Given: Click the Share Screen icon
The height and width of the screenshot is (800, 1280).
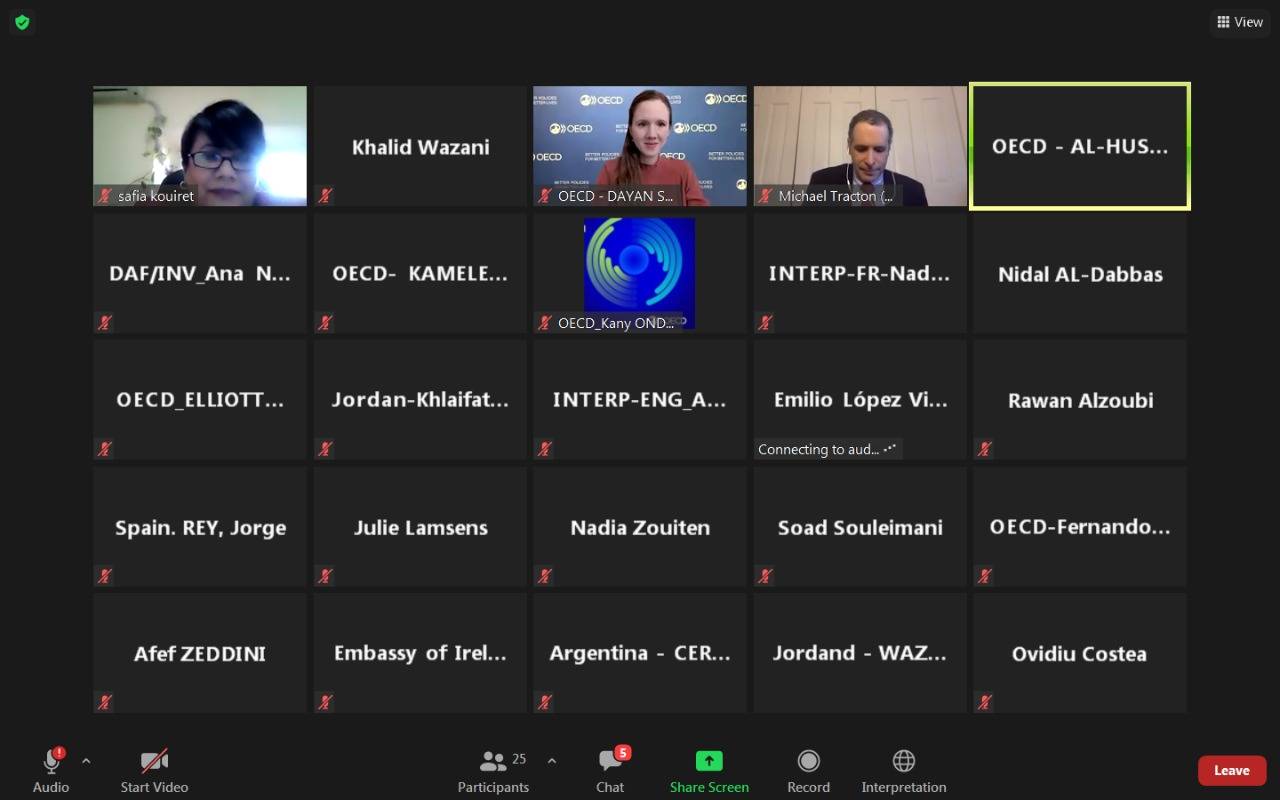Looking at the screenshot, I should 709,762.
